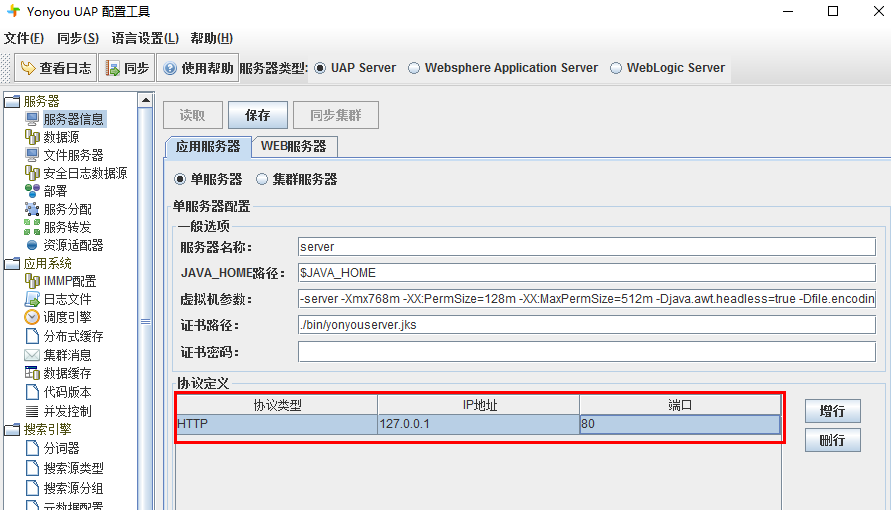This screenshot has height=510, width=891.
Task: Click the Yonyou UAP title bar app icon
Action: (x=14, y=11)
